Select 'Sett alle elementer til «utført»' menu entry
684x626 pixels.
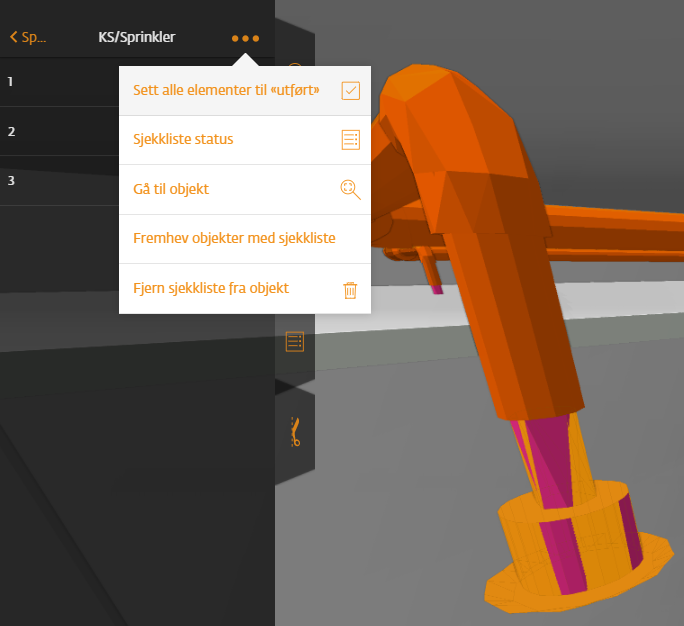tap(245, 91)
